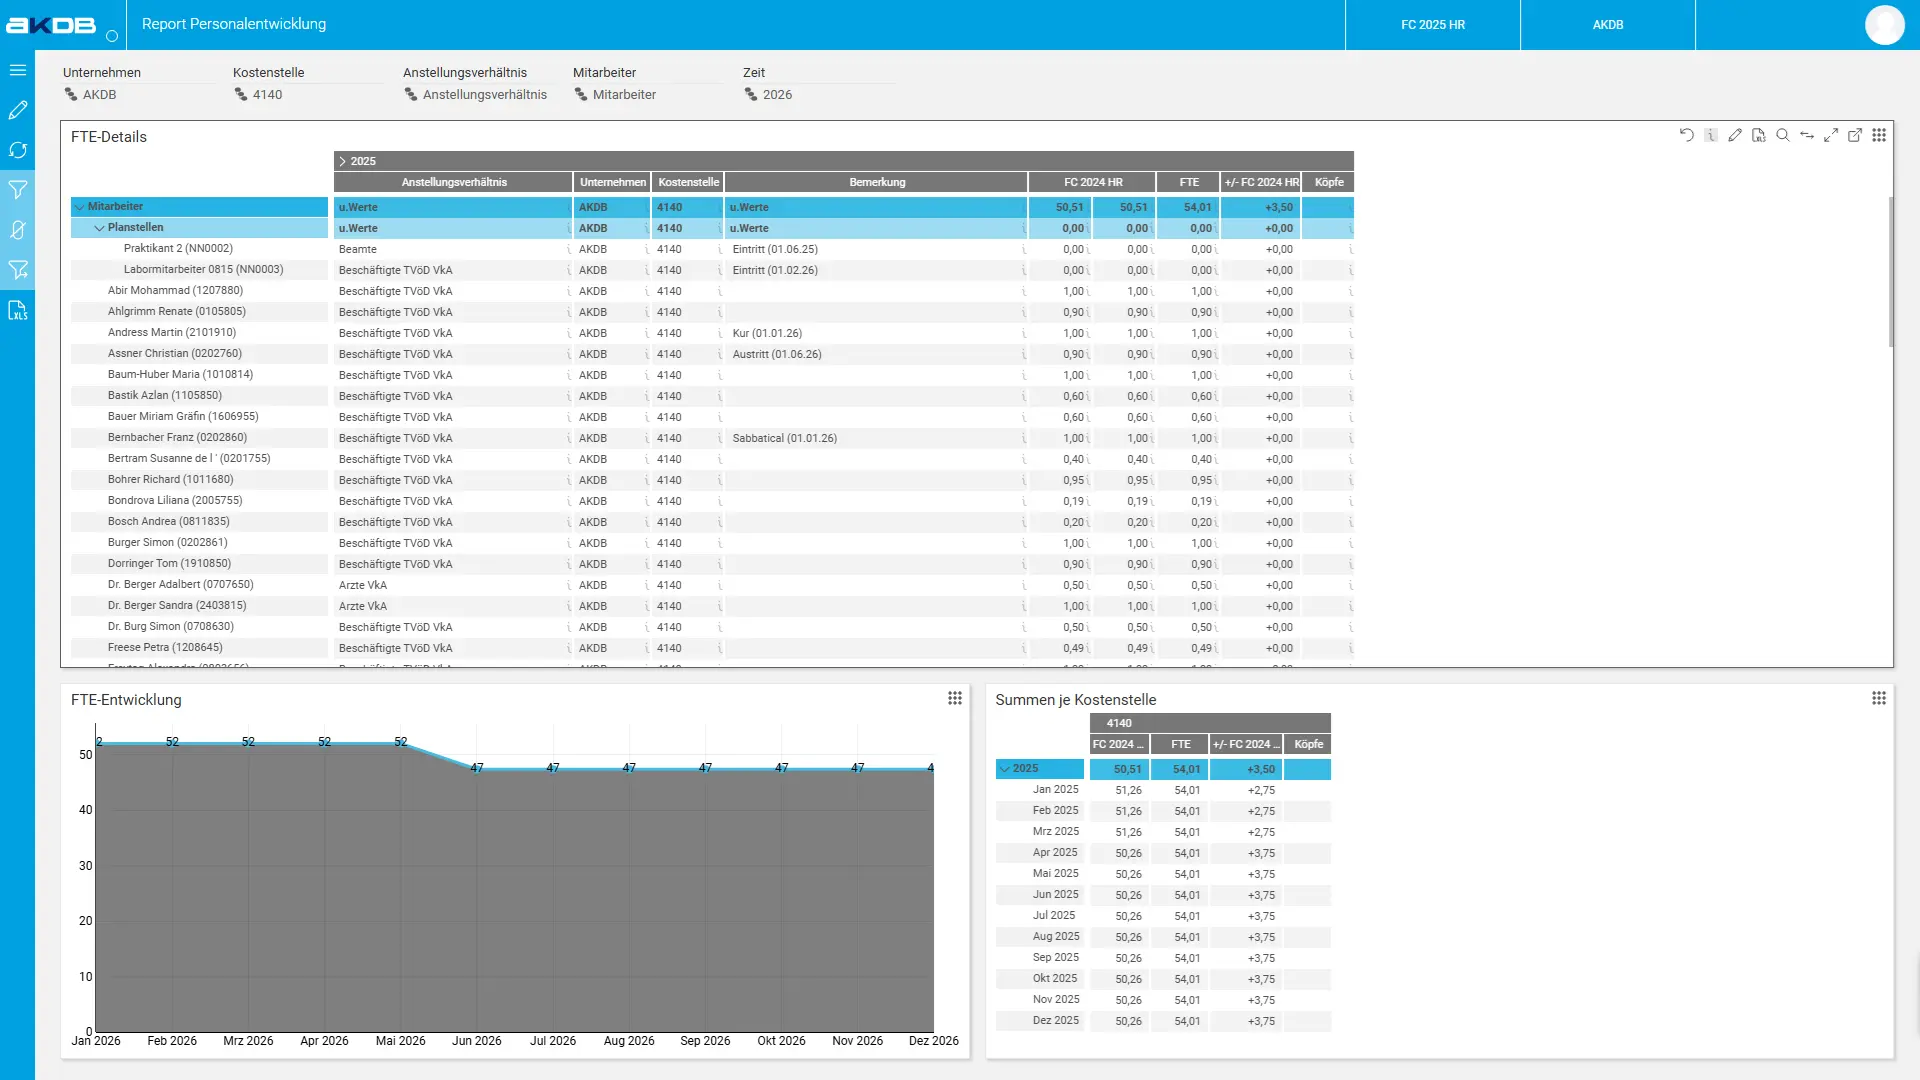
Task: Open grid menu of FTE-Entwicklung panel
Action: coord(955,698)
